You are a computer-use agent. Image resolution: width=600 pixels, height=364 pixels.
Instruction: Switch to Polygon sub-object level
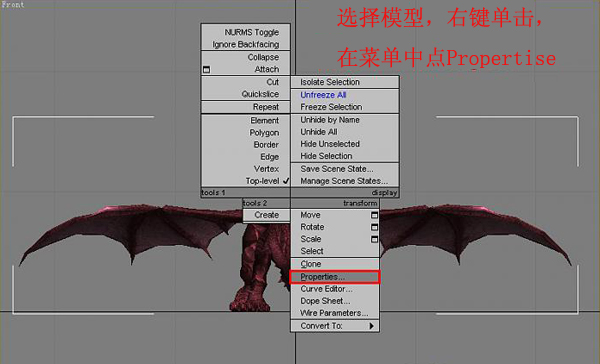tap(264, 133)
